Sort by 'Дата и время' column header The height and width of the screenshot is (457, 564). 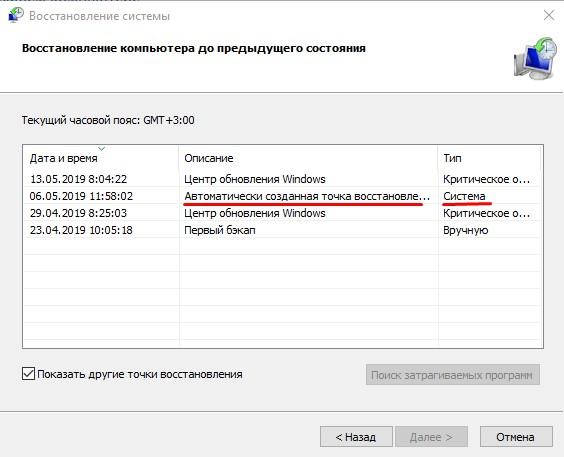coord(101,158)
